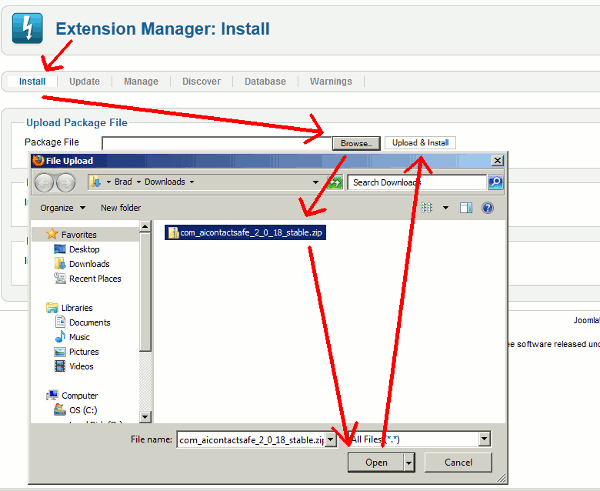Click Downloads in the address breadcrumb
Image resolution: width=600 pixels, height=491 pixels.
165,182
